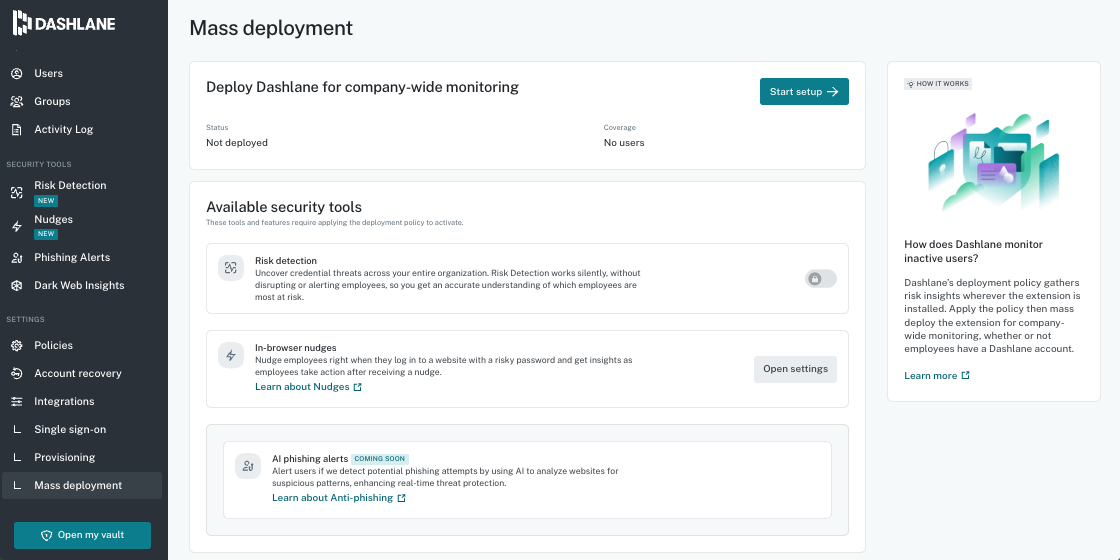Click Open settings for In-browser nudges
Image resolution: width=1120 pixels, height=560 pixels.
795,369
